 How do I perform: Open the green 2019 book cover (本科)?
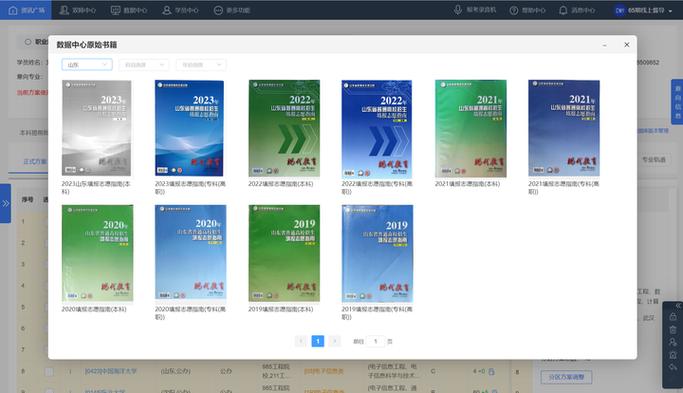coord(284,253)
